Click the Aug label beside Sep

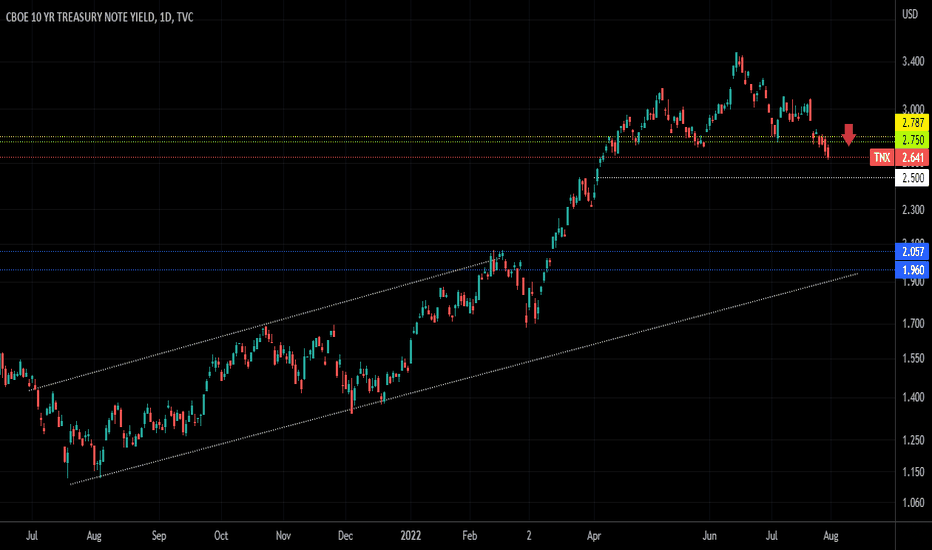tap(94, 536)
